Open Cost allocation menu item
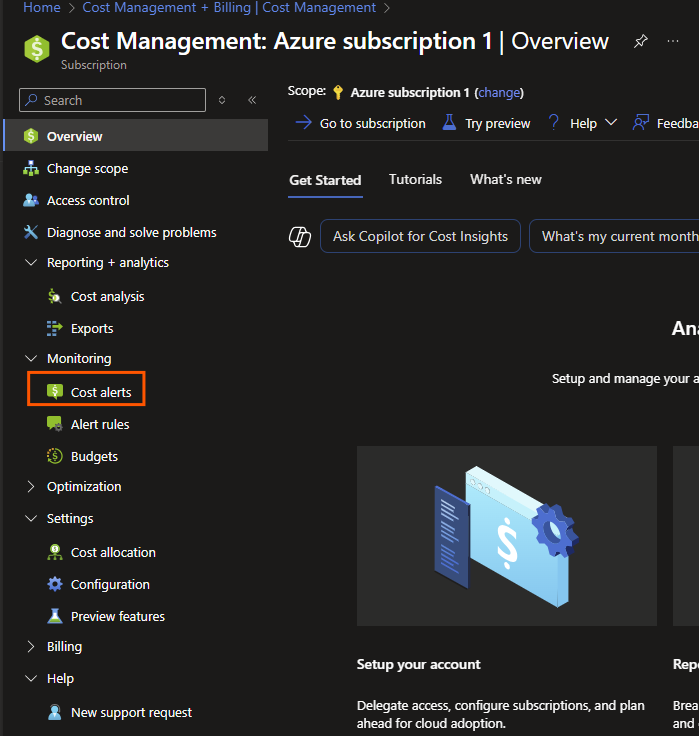 [x=113, y=552]
